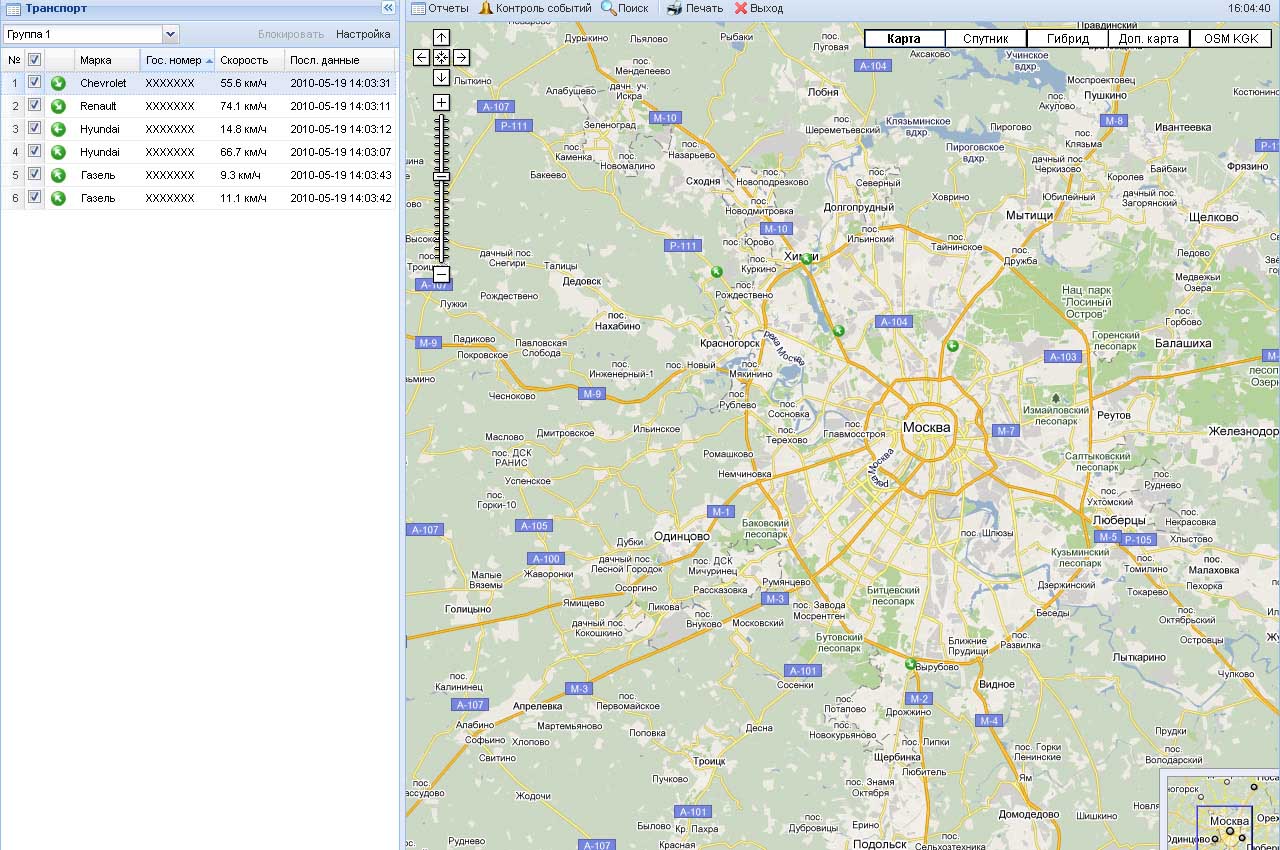1280x850 pixels.
Task: Collapse the Транспорт panel with double chevron
Action: (x=388, y=8)
